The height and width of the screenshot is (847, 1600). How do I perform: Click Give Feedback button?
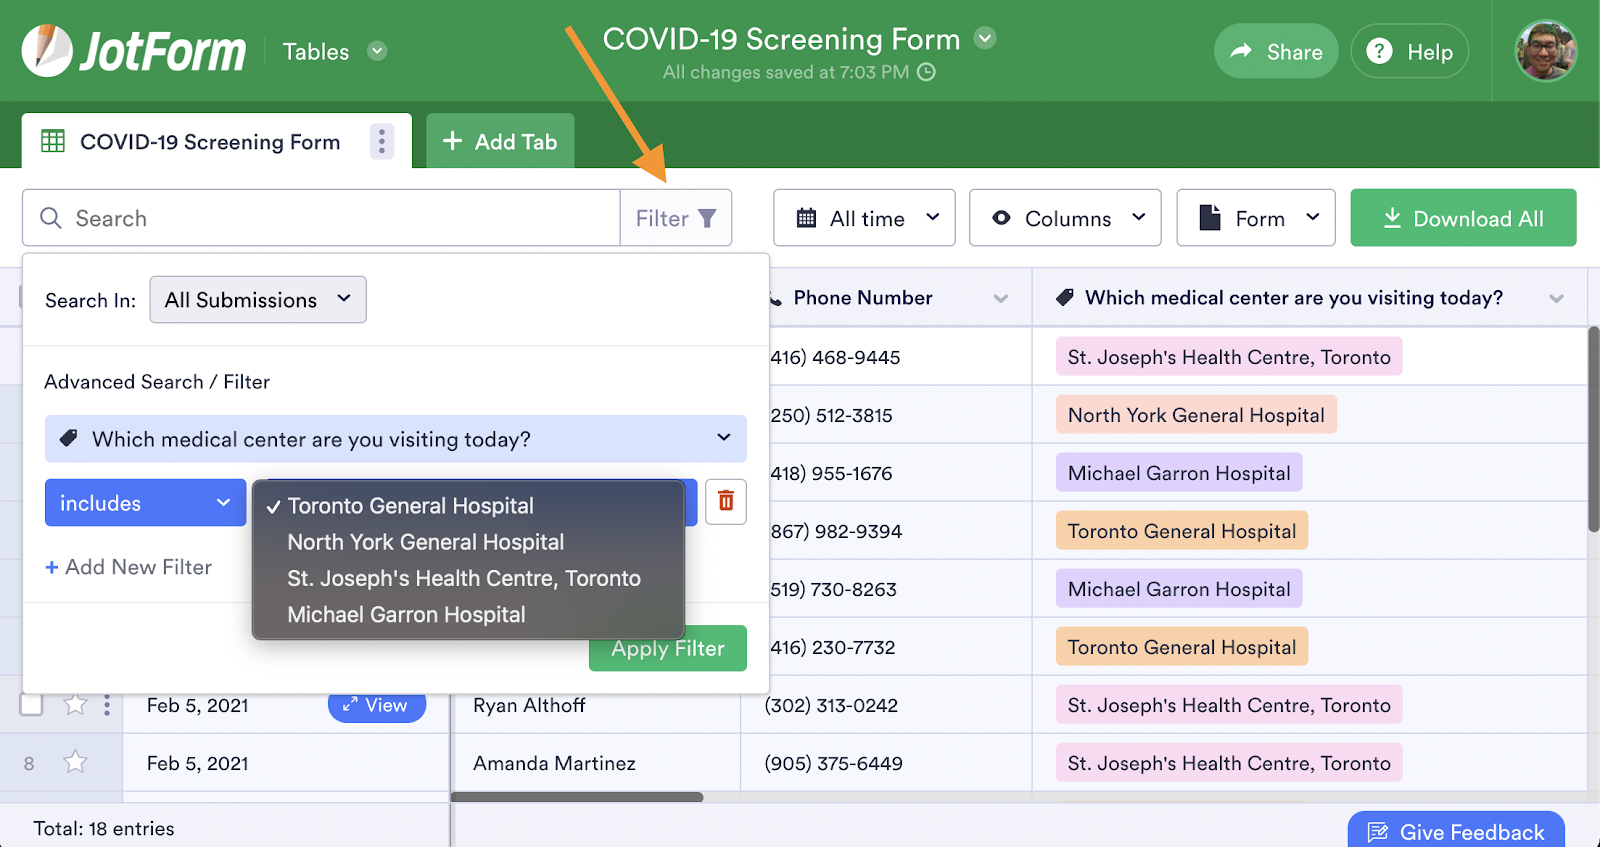(1456, 830)
